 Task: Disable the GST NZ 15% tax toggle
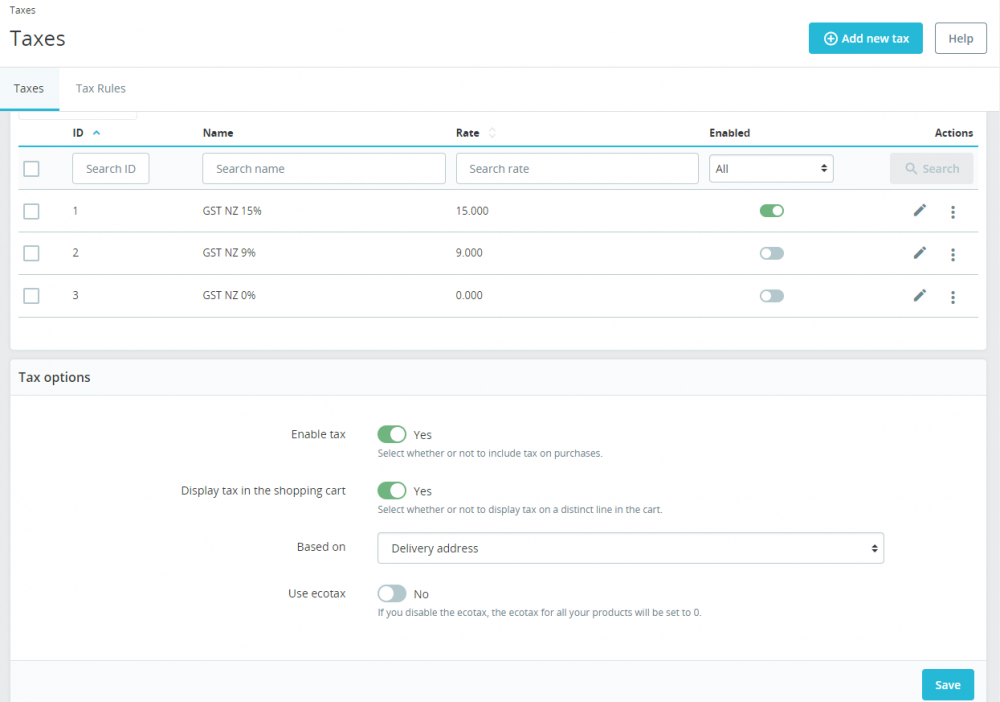771,210
